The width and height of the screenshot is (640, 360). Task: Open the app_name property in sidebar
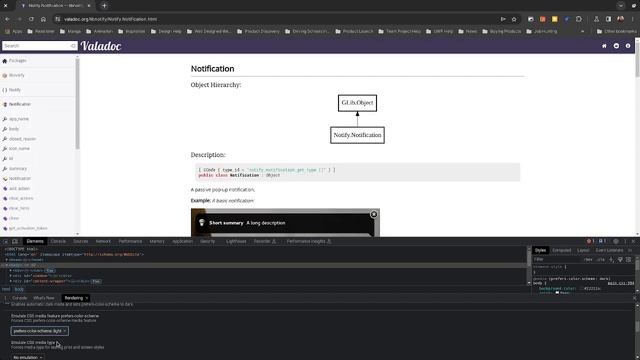(x=19, y=119)
